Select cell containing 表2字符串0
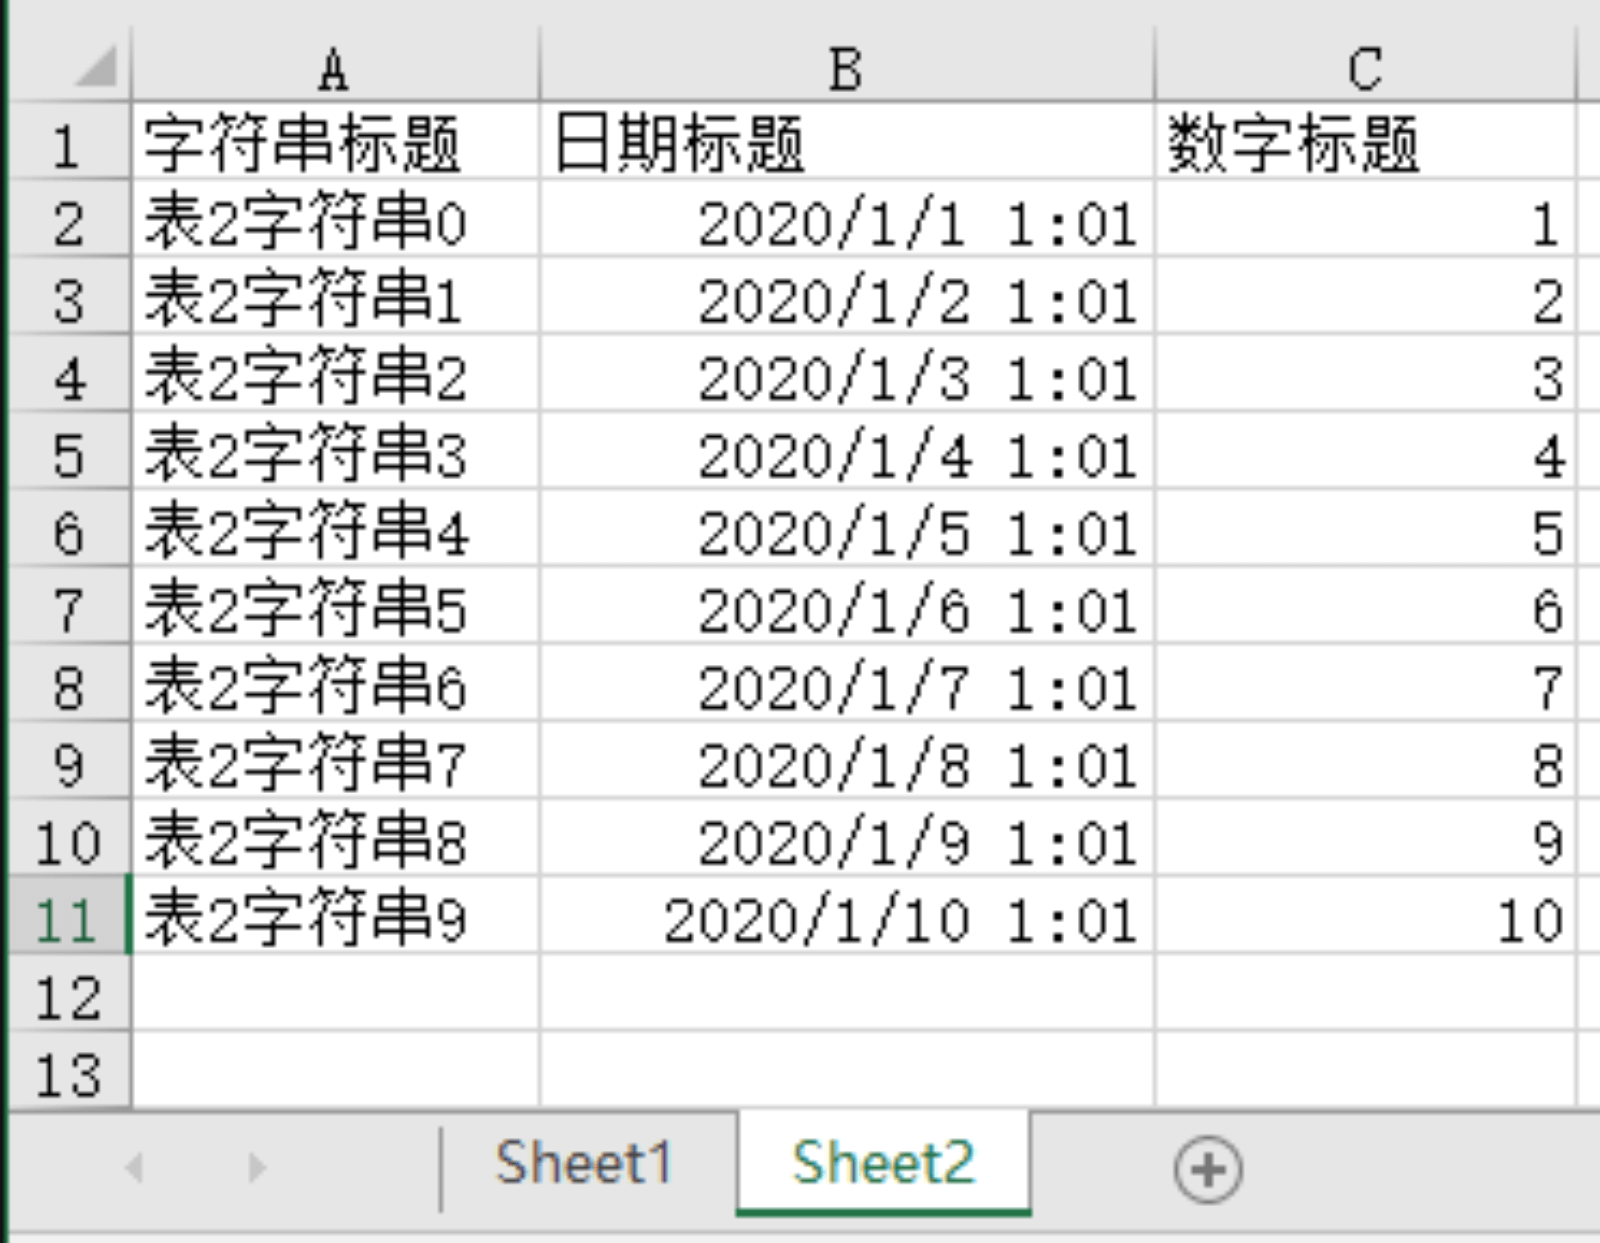This screenshot has width=1600, height=1243. 334,222
